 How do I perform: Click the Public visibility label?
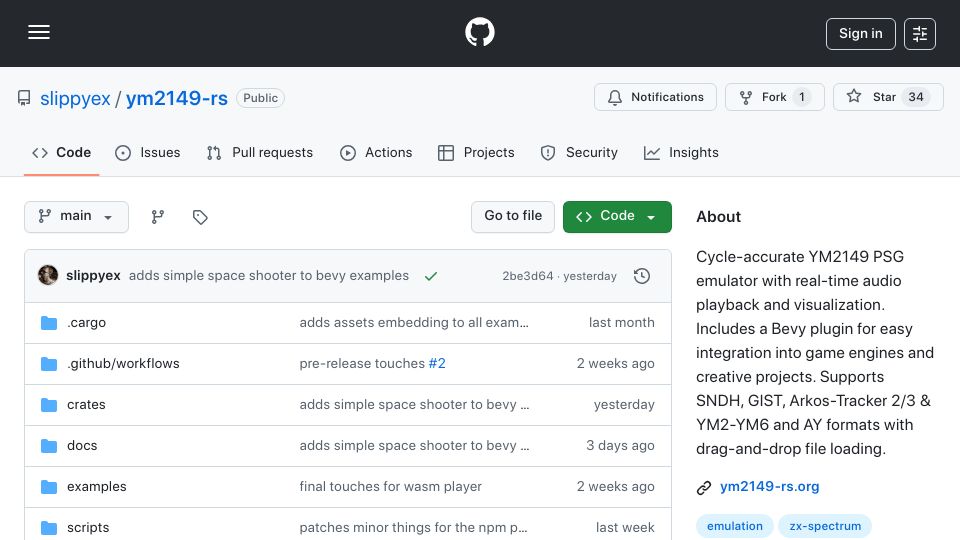click(x=260, y=98)
